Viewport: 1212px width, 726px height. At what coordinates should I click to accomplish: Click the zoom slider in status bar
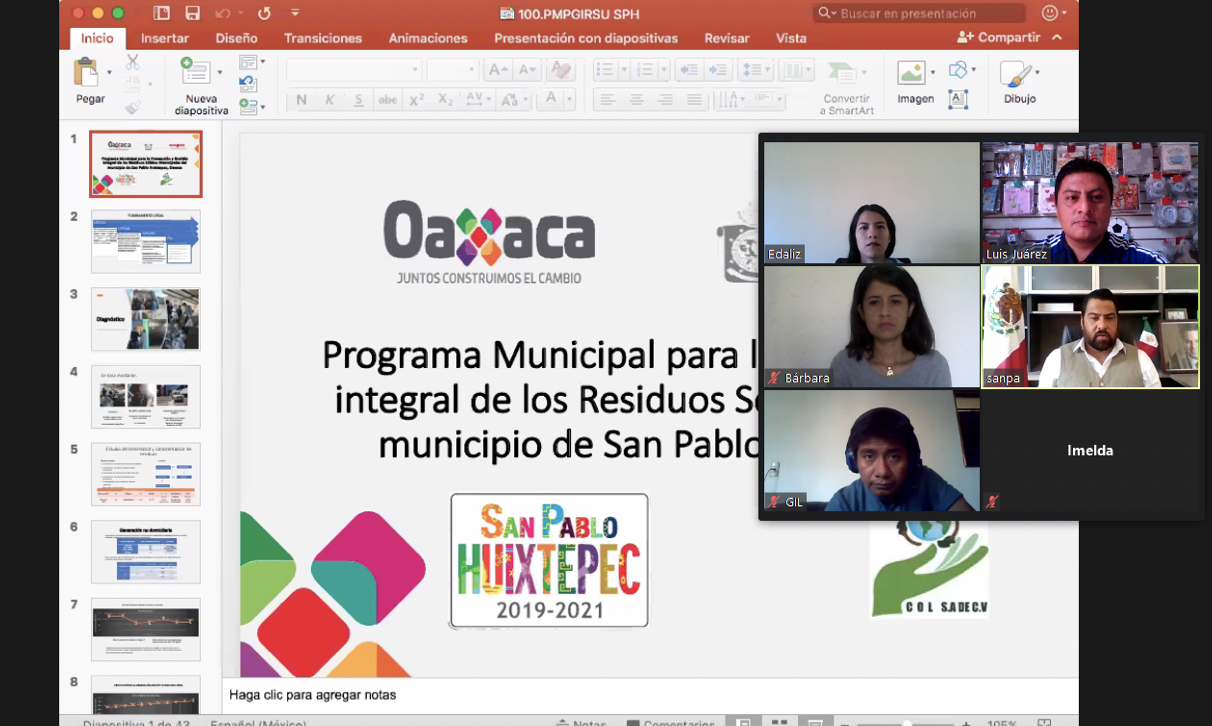(906, 722)
